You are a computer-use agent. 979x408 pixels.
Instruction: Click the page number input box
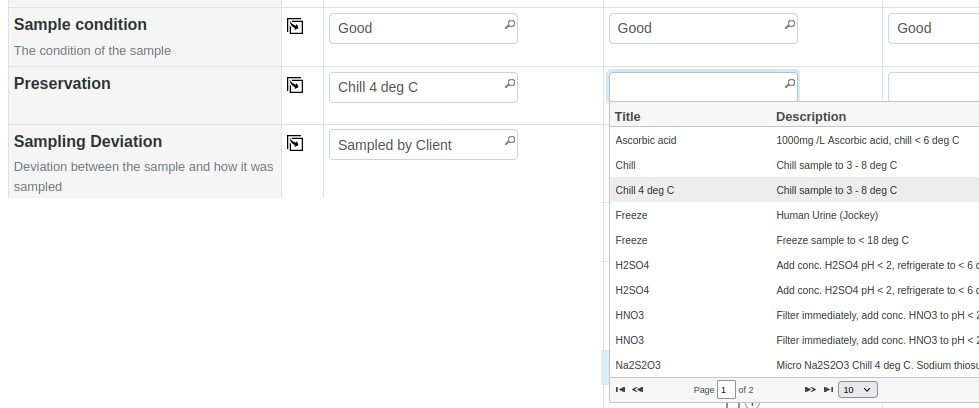[x=726, y=389]
